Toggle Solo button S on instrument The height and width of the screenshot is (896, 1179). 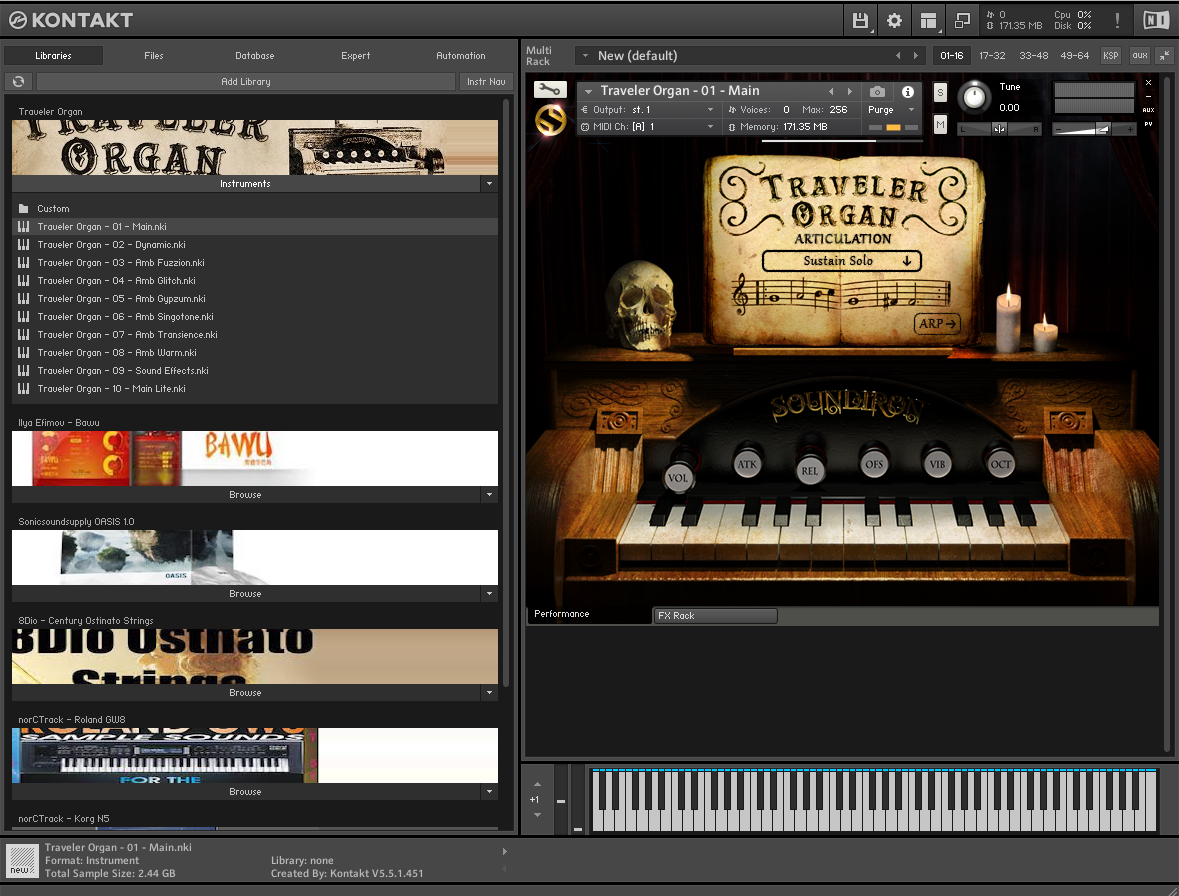[940, 93]
